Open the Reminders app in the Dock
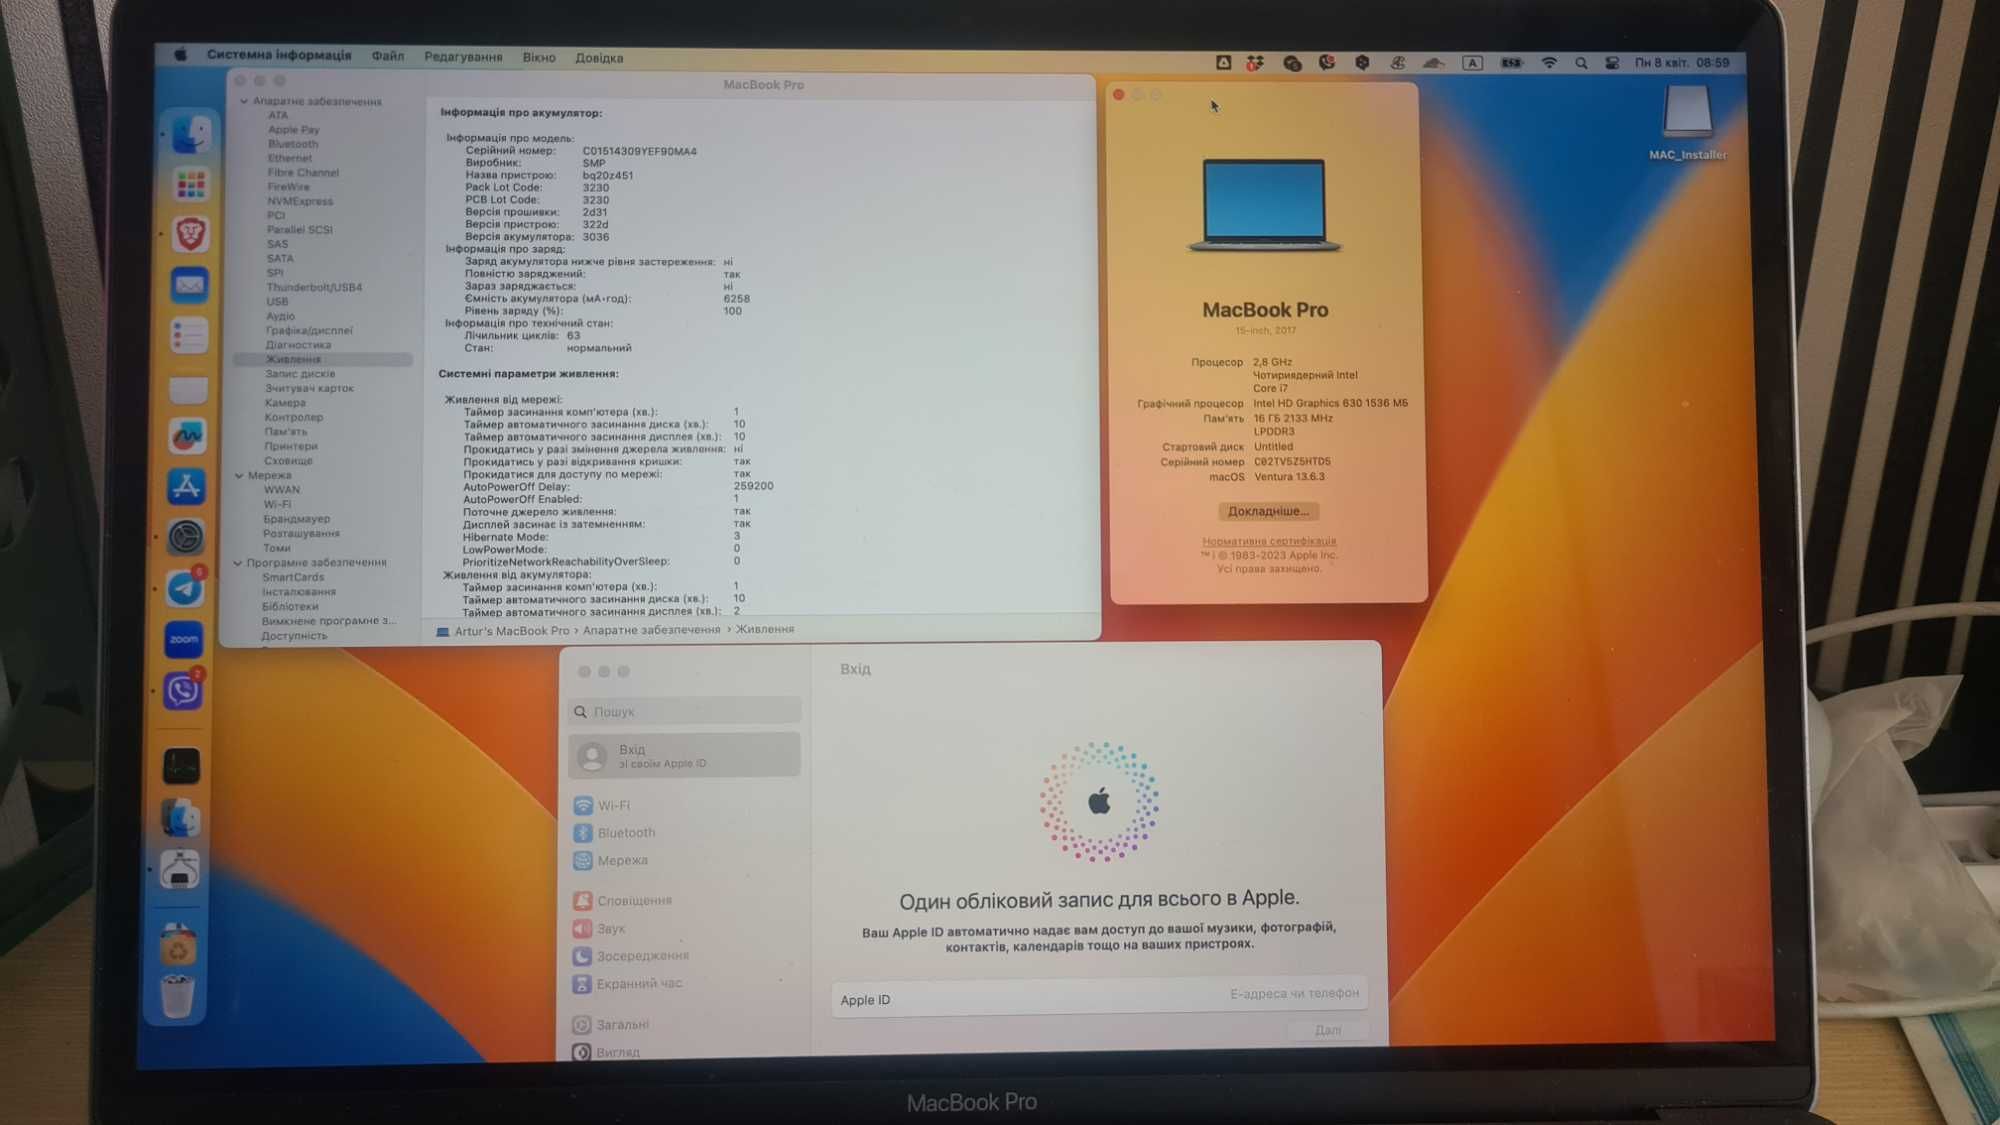Viewport: 2000px width, 1125px height. click(189, 335)
